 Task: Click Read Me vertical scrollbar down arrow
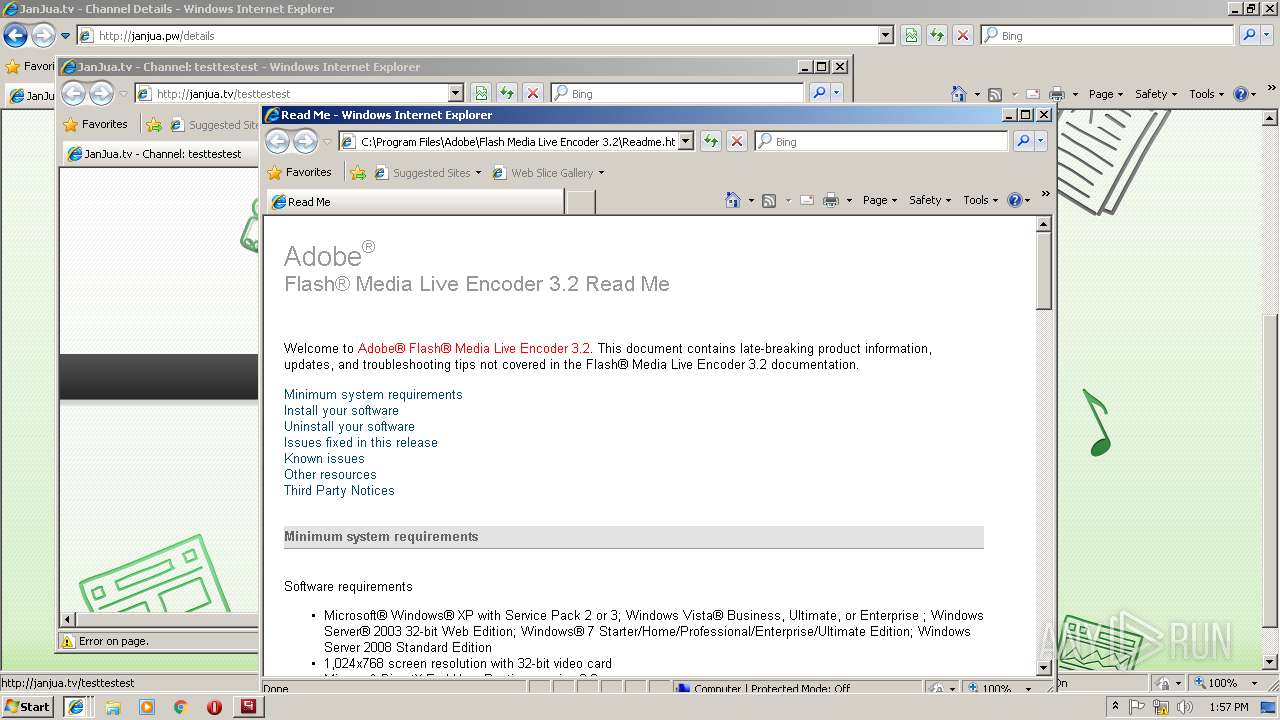tap(1044, 668)
